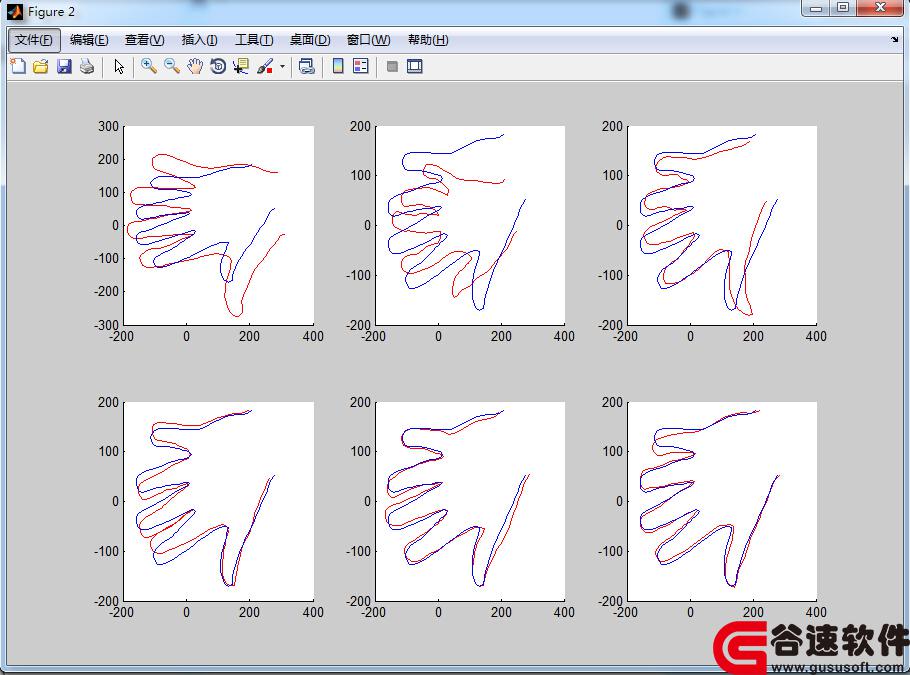
Task: Click the -300 y-axis label of first plot
Action: pos(106,325)
